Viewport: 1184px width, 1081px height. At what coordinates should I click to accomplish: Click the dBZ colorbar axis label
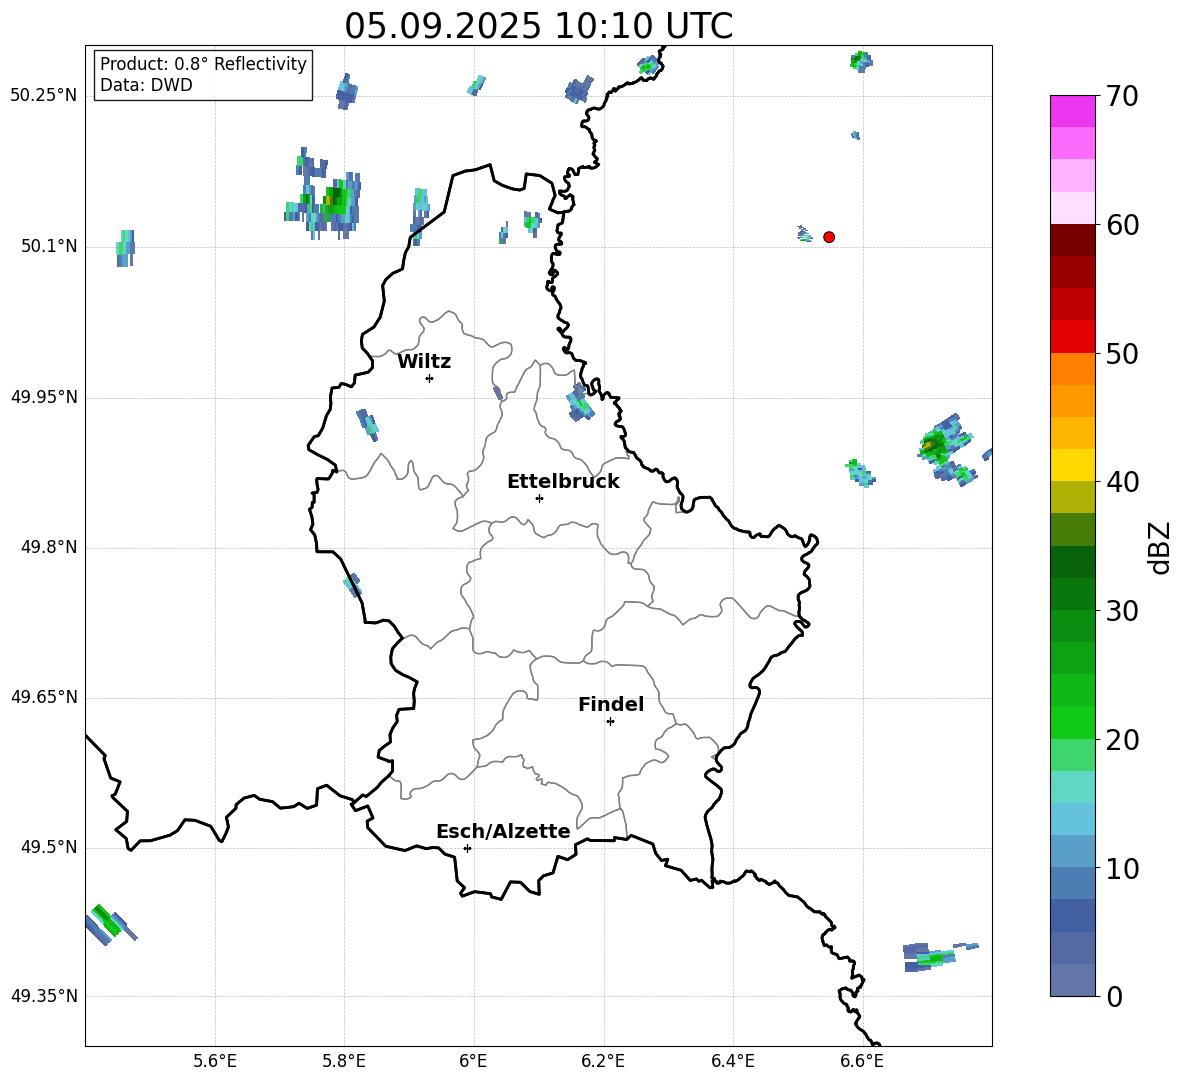[1160, 547]
